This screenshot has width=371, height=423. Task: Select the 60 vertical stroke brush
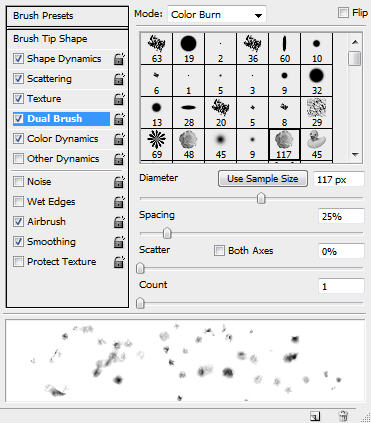pyautogui.click(x=285, y=49)
